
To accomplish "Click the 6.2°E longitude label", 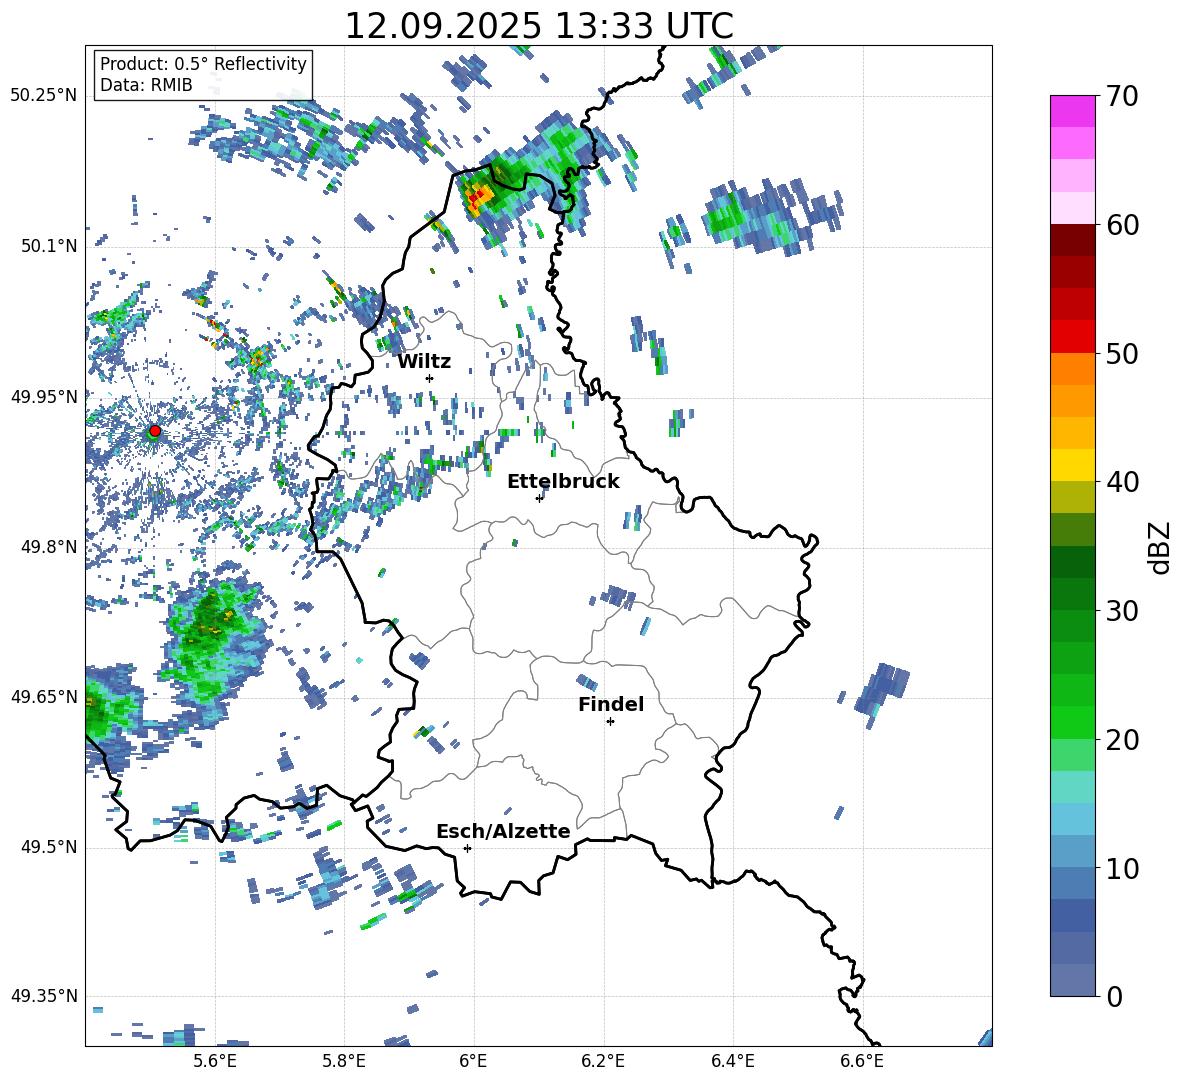I will point(603,1061).
